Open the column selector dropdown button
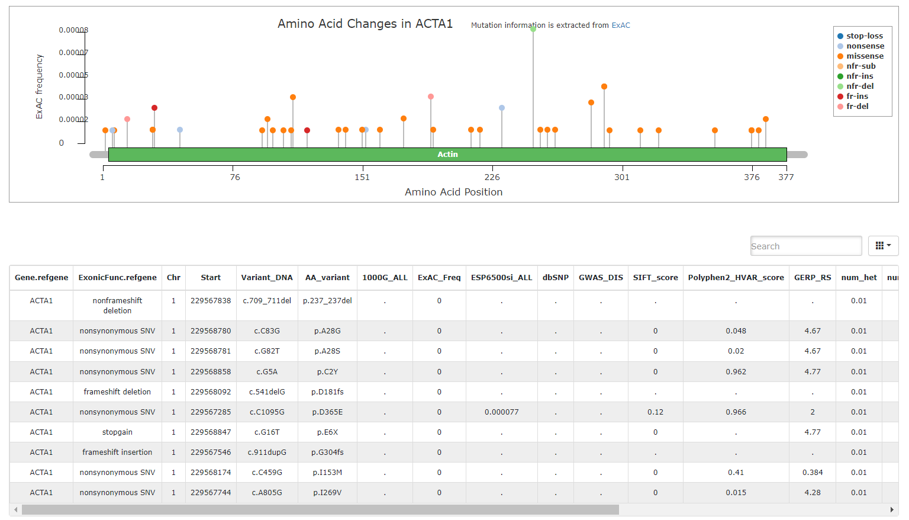909x520 pixels. (883, 245)
